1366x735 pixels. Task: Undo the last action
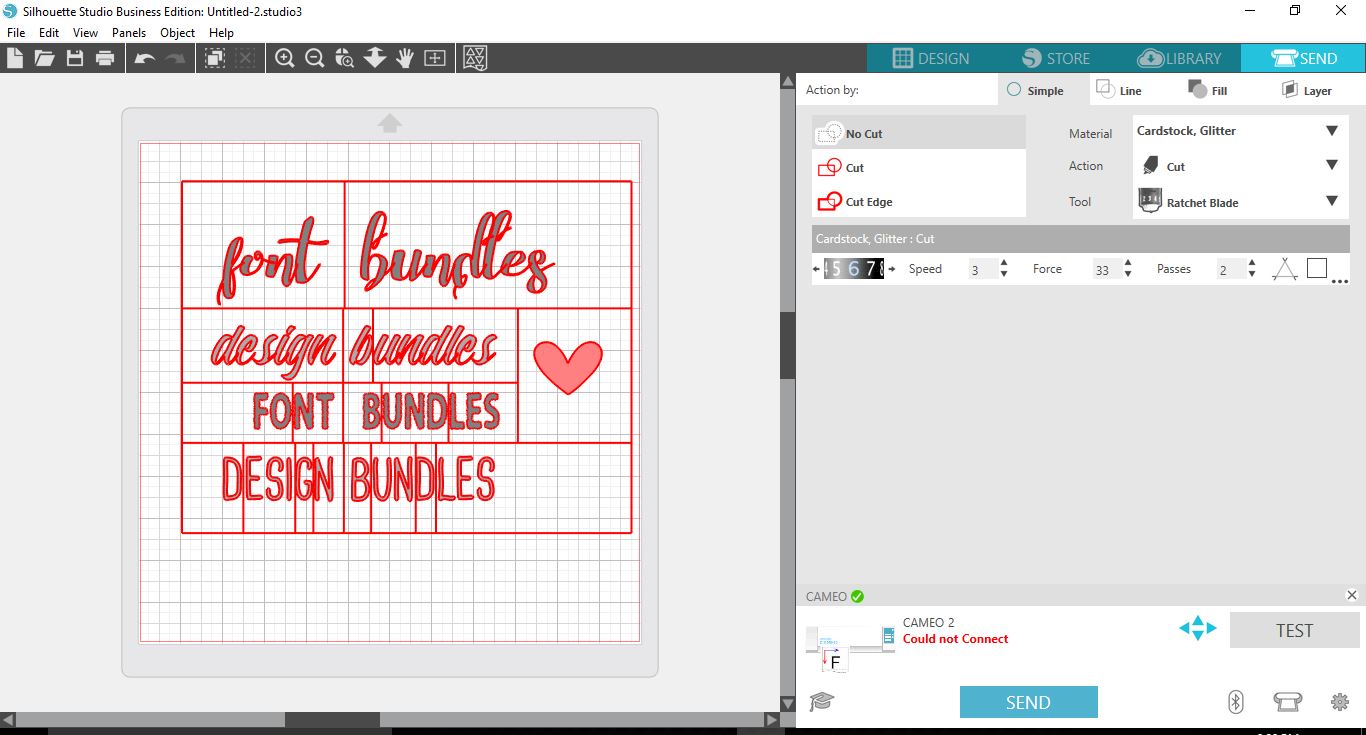[145, 59]
